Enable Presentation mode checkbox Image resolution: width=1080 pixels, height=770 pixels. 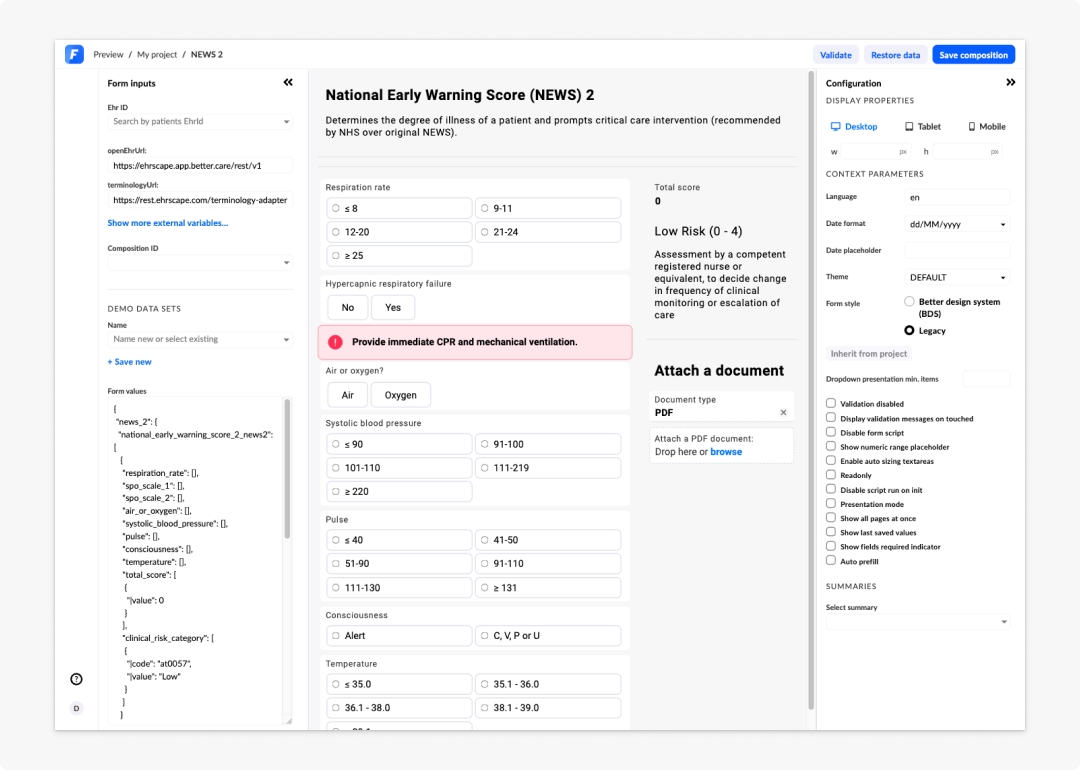pyautogui.click(x=831, y=503)
